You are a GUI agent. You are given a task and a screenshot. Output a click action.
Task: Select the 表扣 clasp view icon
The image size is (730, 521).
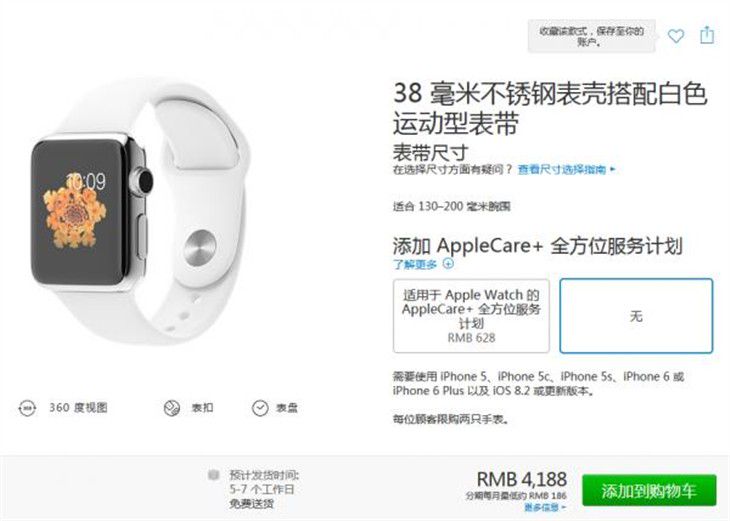(x=172, y=408)
